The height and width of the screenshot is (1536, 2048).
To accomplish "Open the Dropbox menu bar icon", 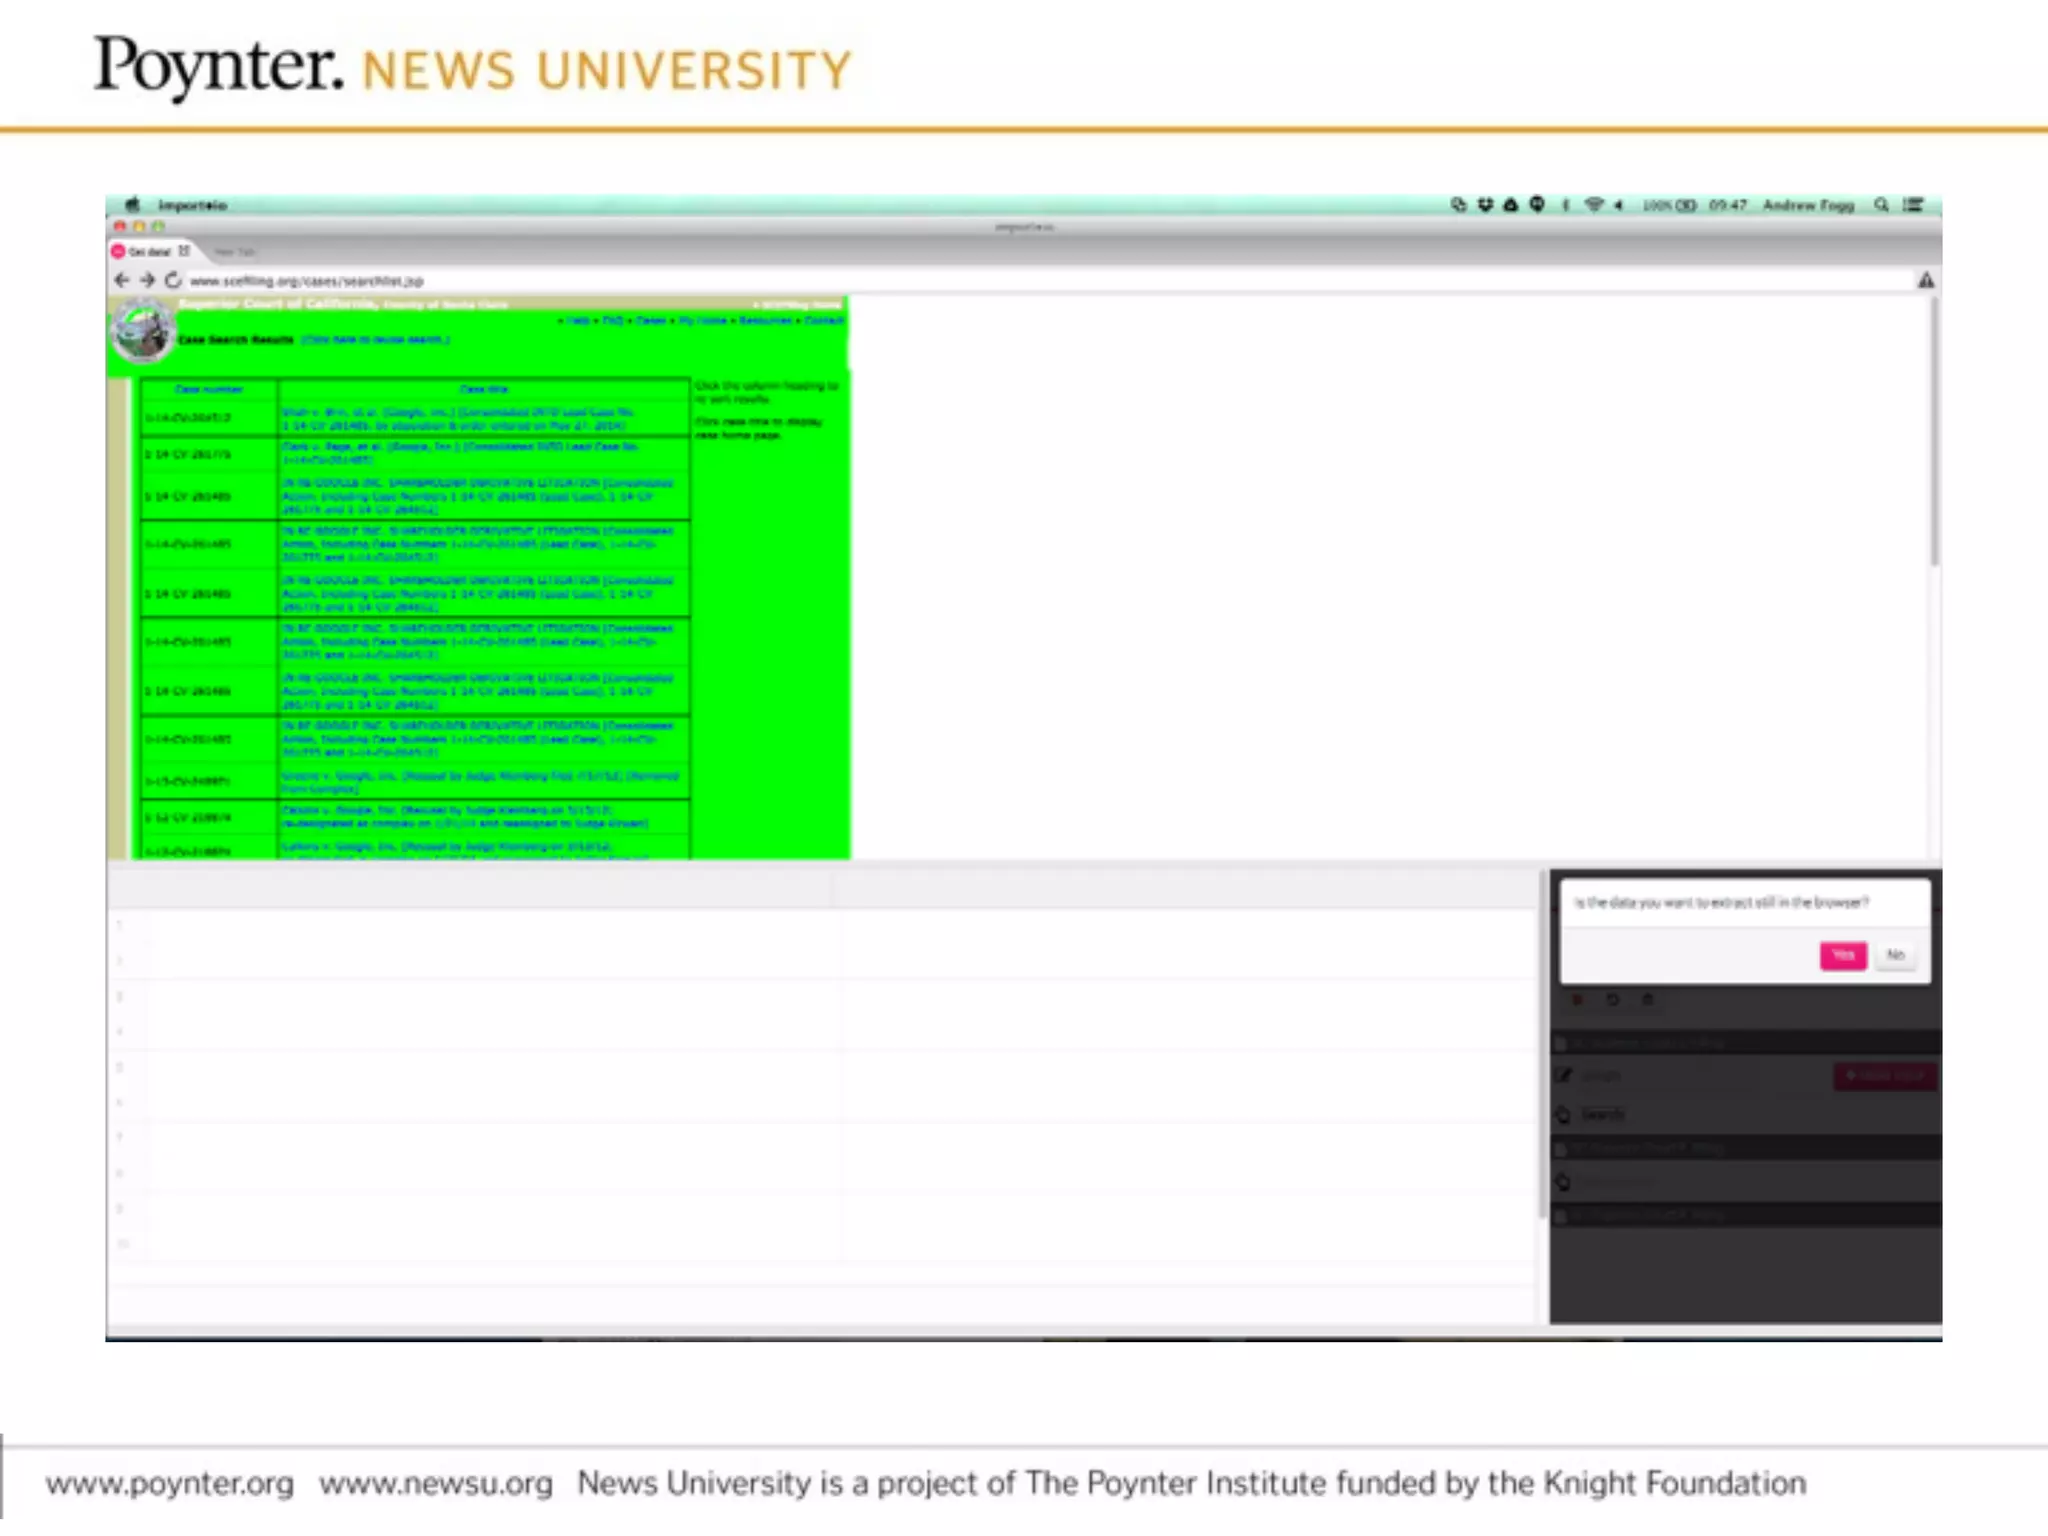I will [x=1485, y=205].
